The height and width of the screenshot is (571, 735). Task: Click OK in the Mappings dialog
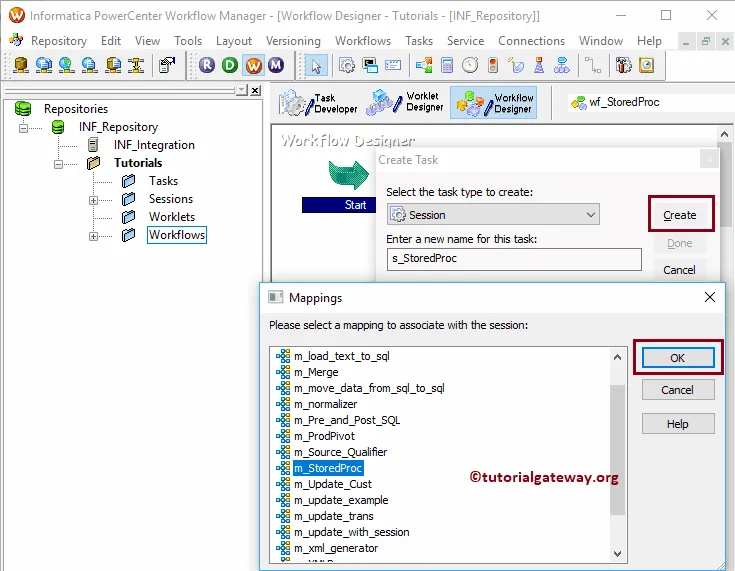click(678, 358)
